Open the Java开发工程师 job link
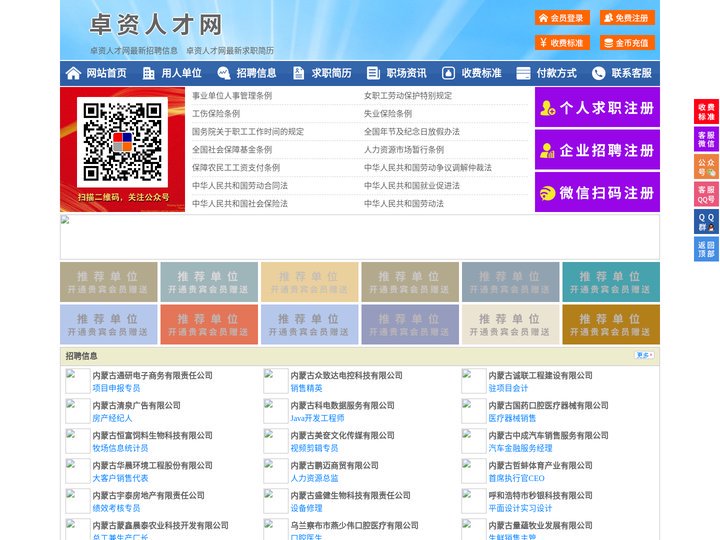This screenshot has height=540, width=720. click(x=317, y=418)
